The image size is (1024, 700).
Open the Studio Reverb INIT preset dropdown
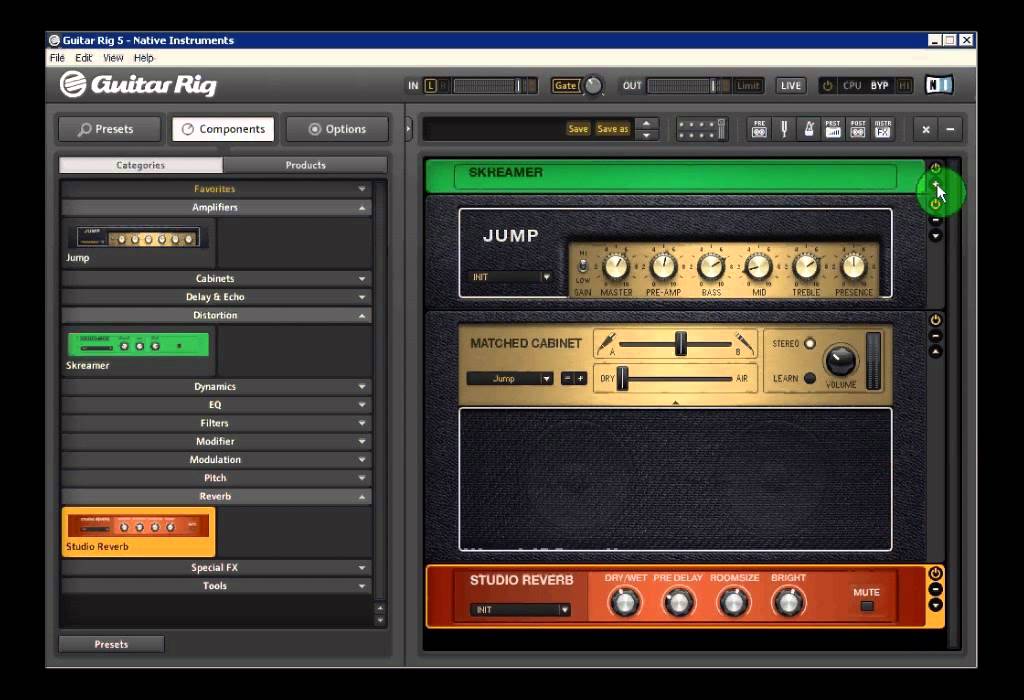click(x=520, y=610)
